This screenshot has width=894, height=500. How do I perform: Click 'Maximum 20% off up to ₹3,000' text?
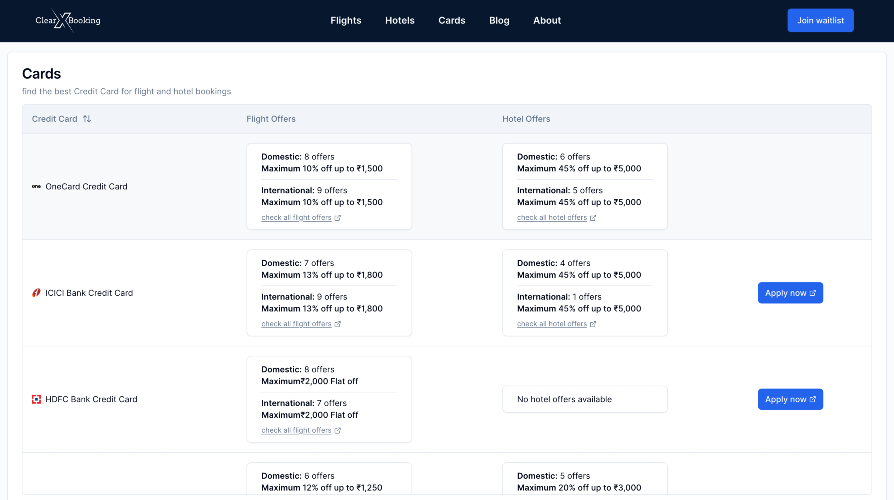pos(579,487)
